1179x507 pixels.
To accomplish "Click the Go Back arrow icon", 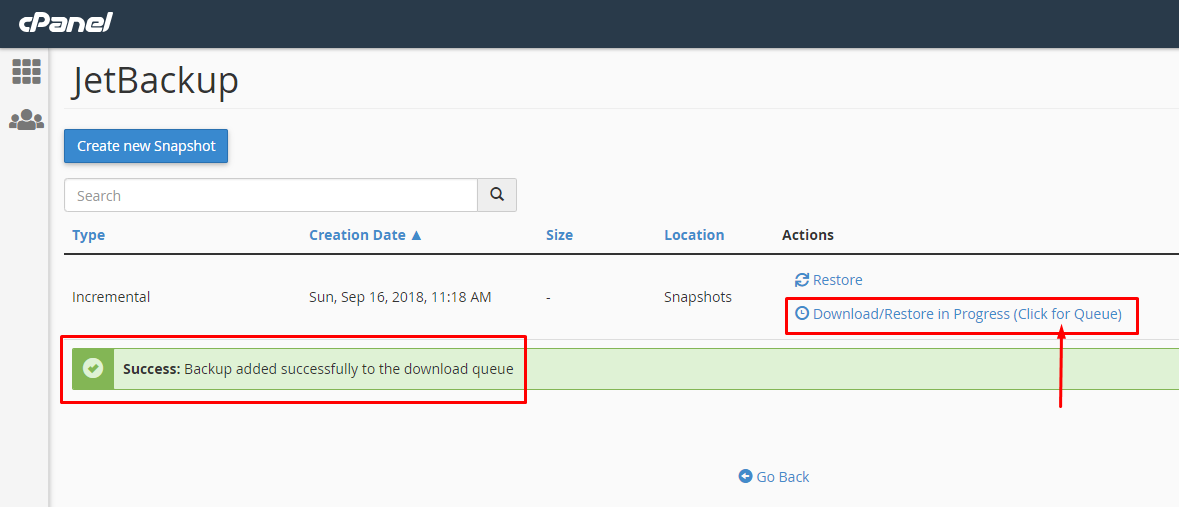I will tap(745, 476).
